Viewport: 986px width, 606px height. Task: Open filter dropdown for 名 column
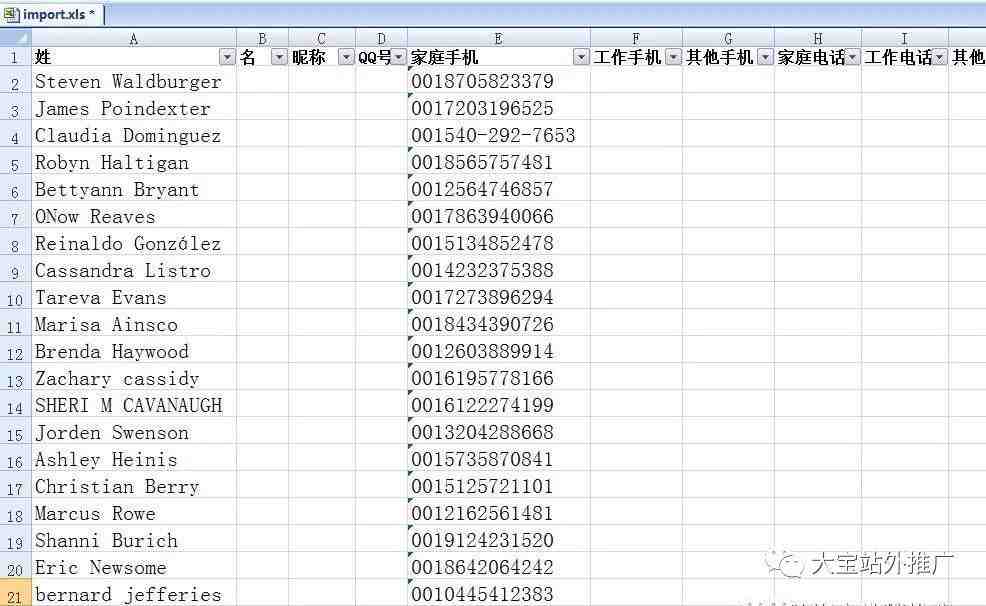[x=279, y=58]
